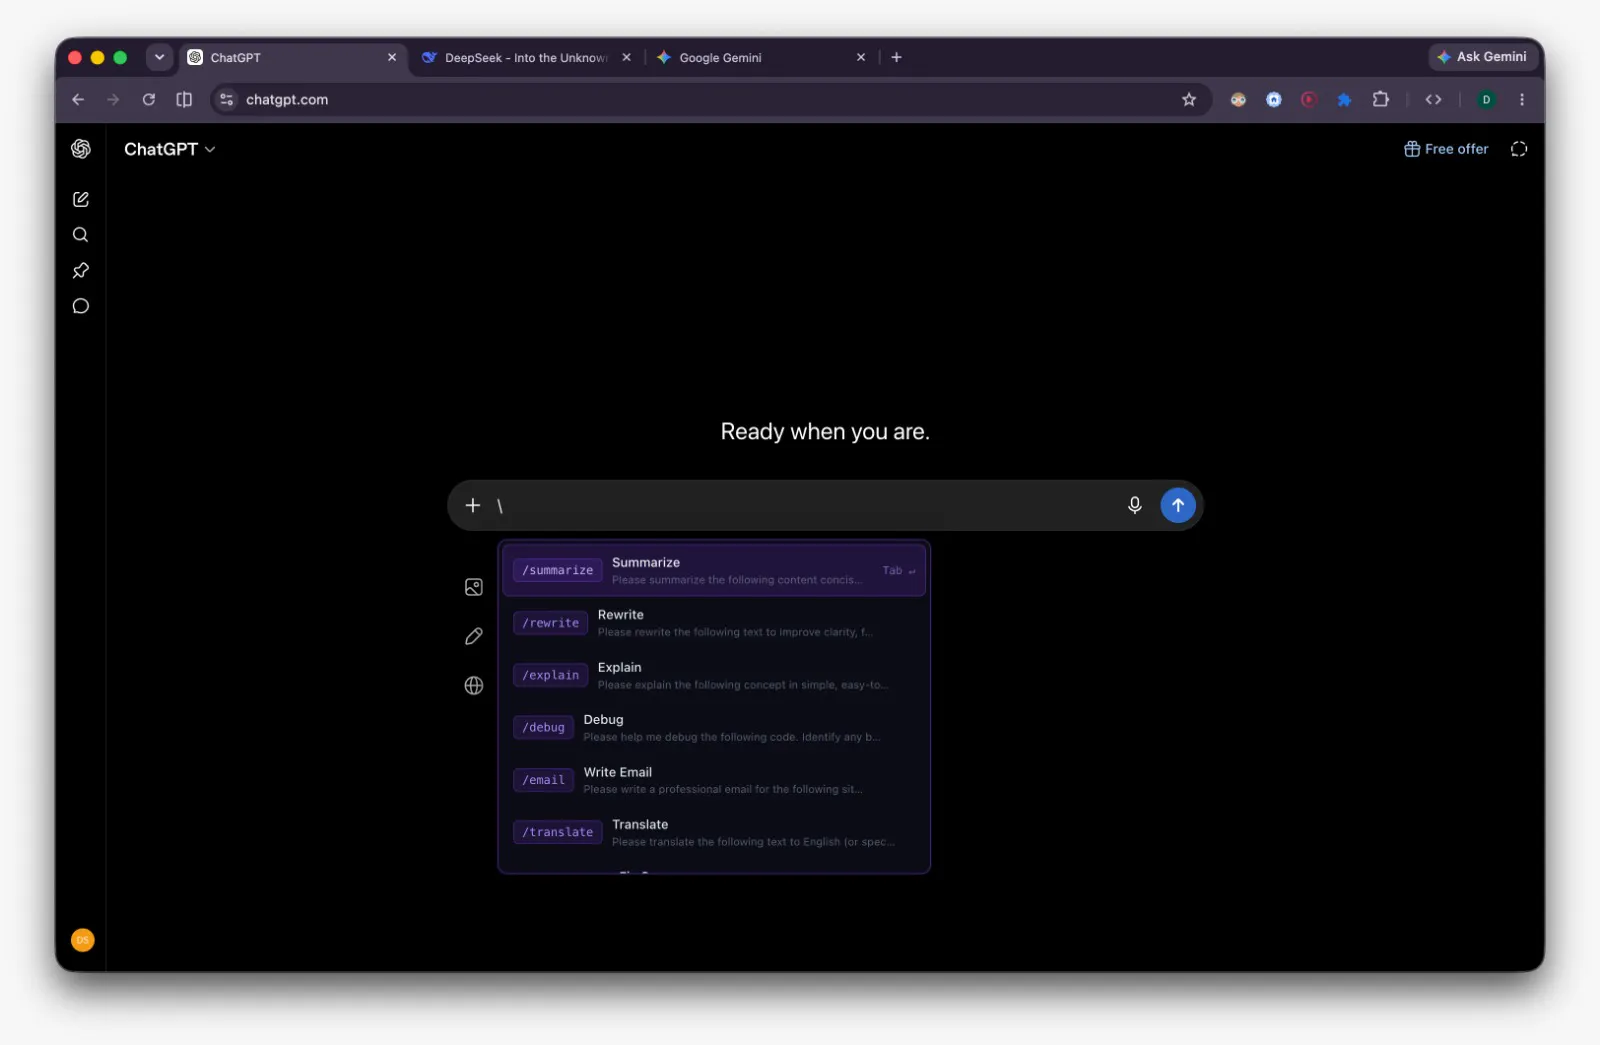Click inside the prompt text field
The width and height of the screenshot is (1600, 1045).
(805, 505)
